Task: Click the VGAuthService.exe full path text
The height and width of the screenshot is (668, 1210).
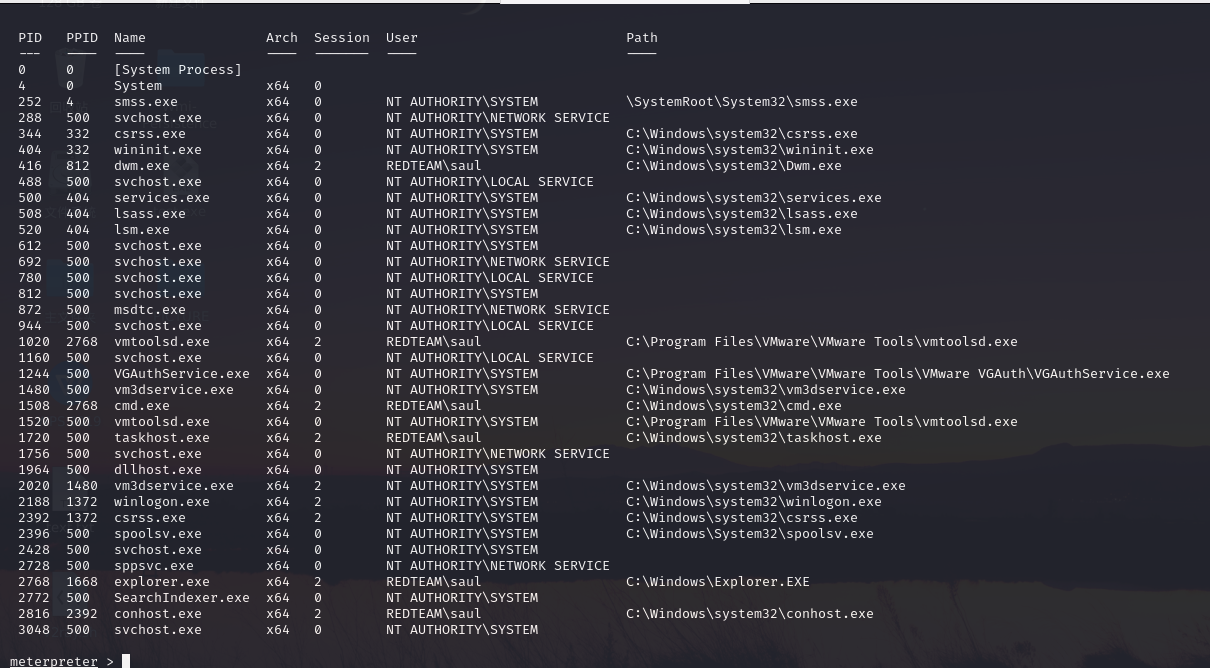Action: click(x=898, y=374)
